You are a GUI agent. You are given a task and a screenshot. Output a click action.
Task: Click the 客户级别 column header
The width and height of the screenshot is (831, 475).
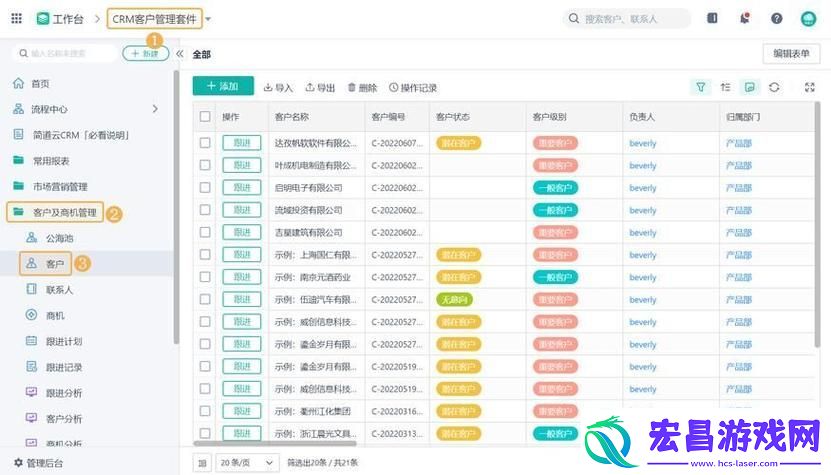click(x=549, y=117)
